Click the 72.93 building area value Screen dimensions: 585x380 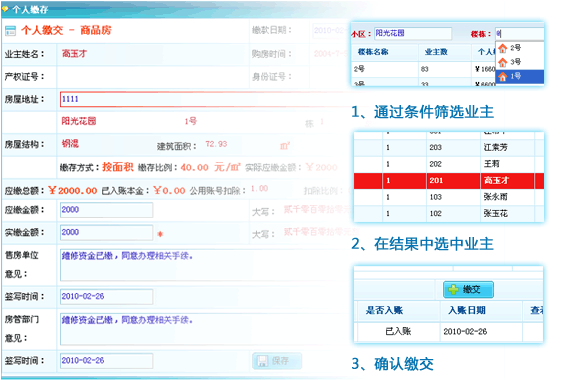point(216,144)
